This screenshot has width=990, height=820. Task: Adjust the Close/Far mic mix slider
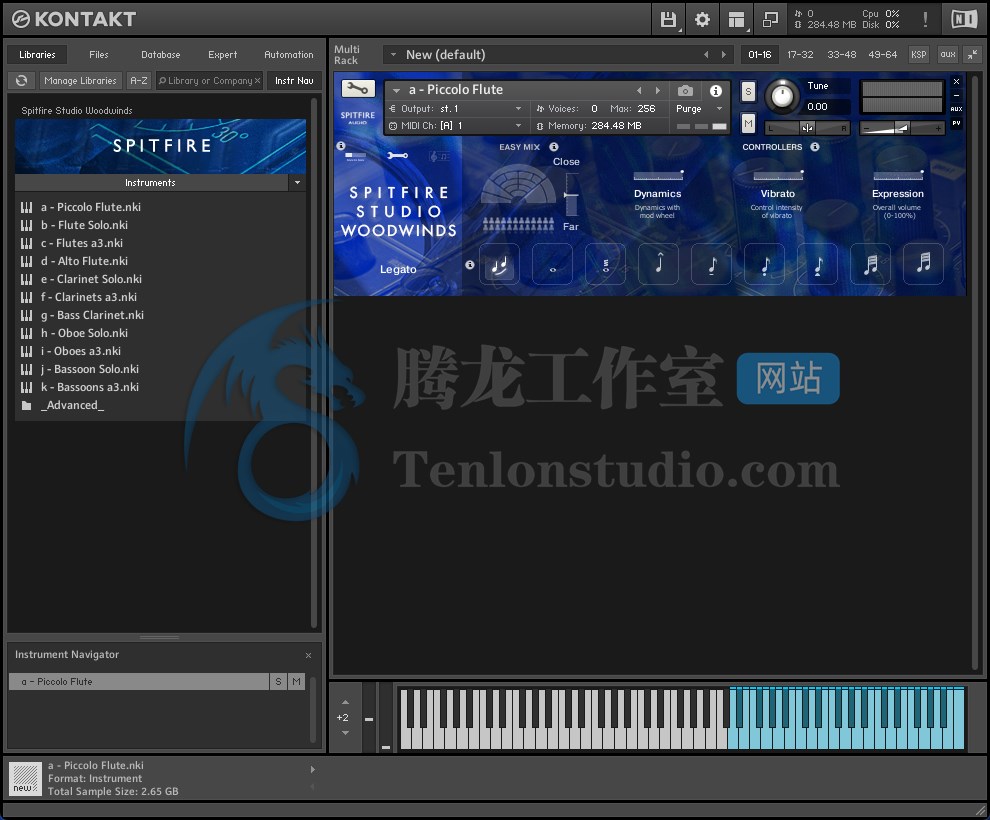coord(571,194)
